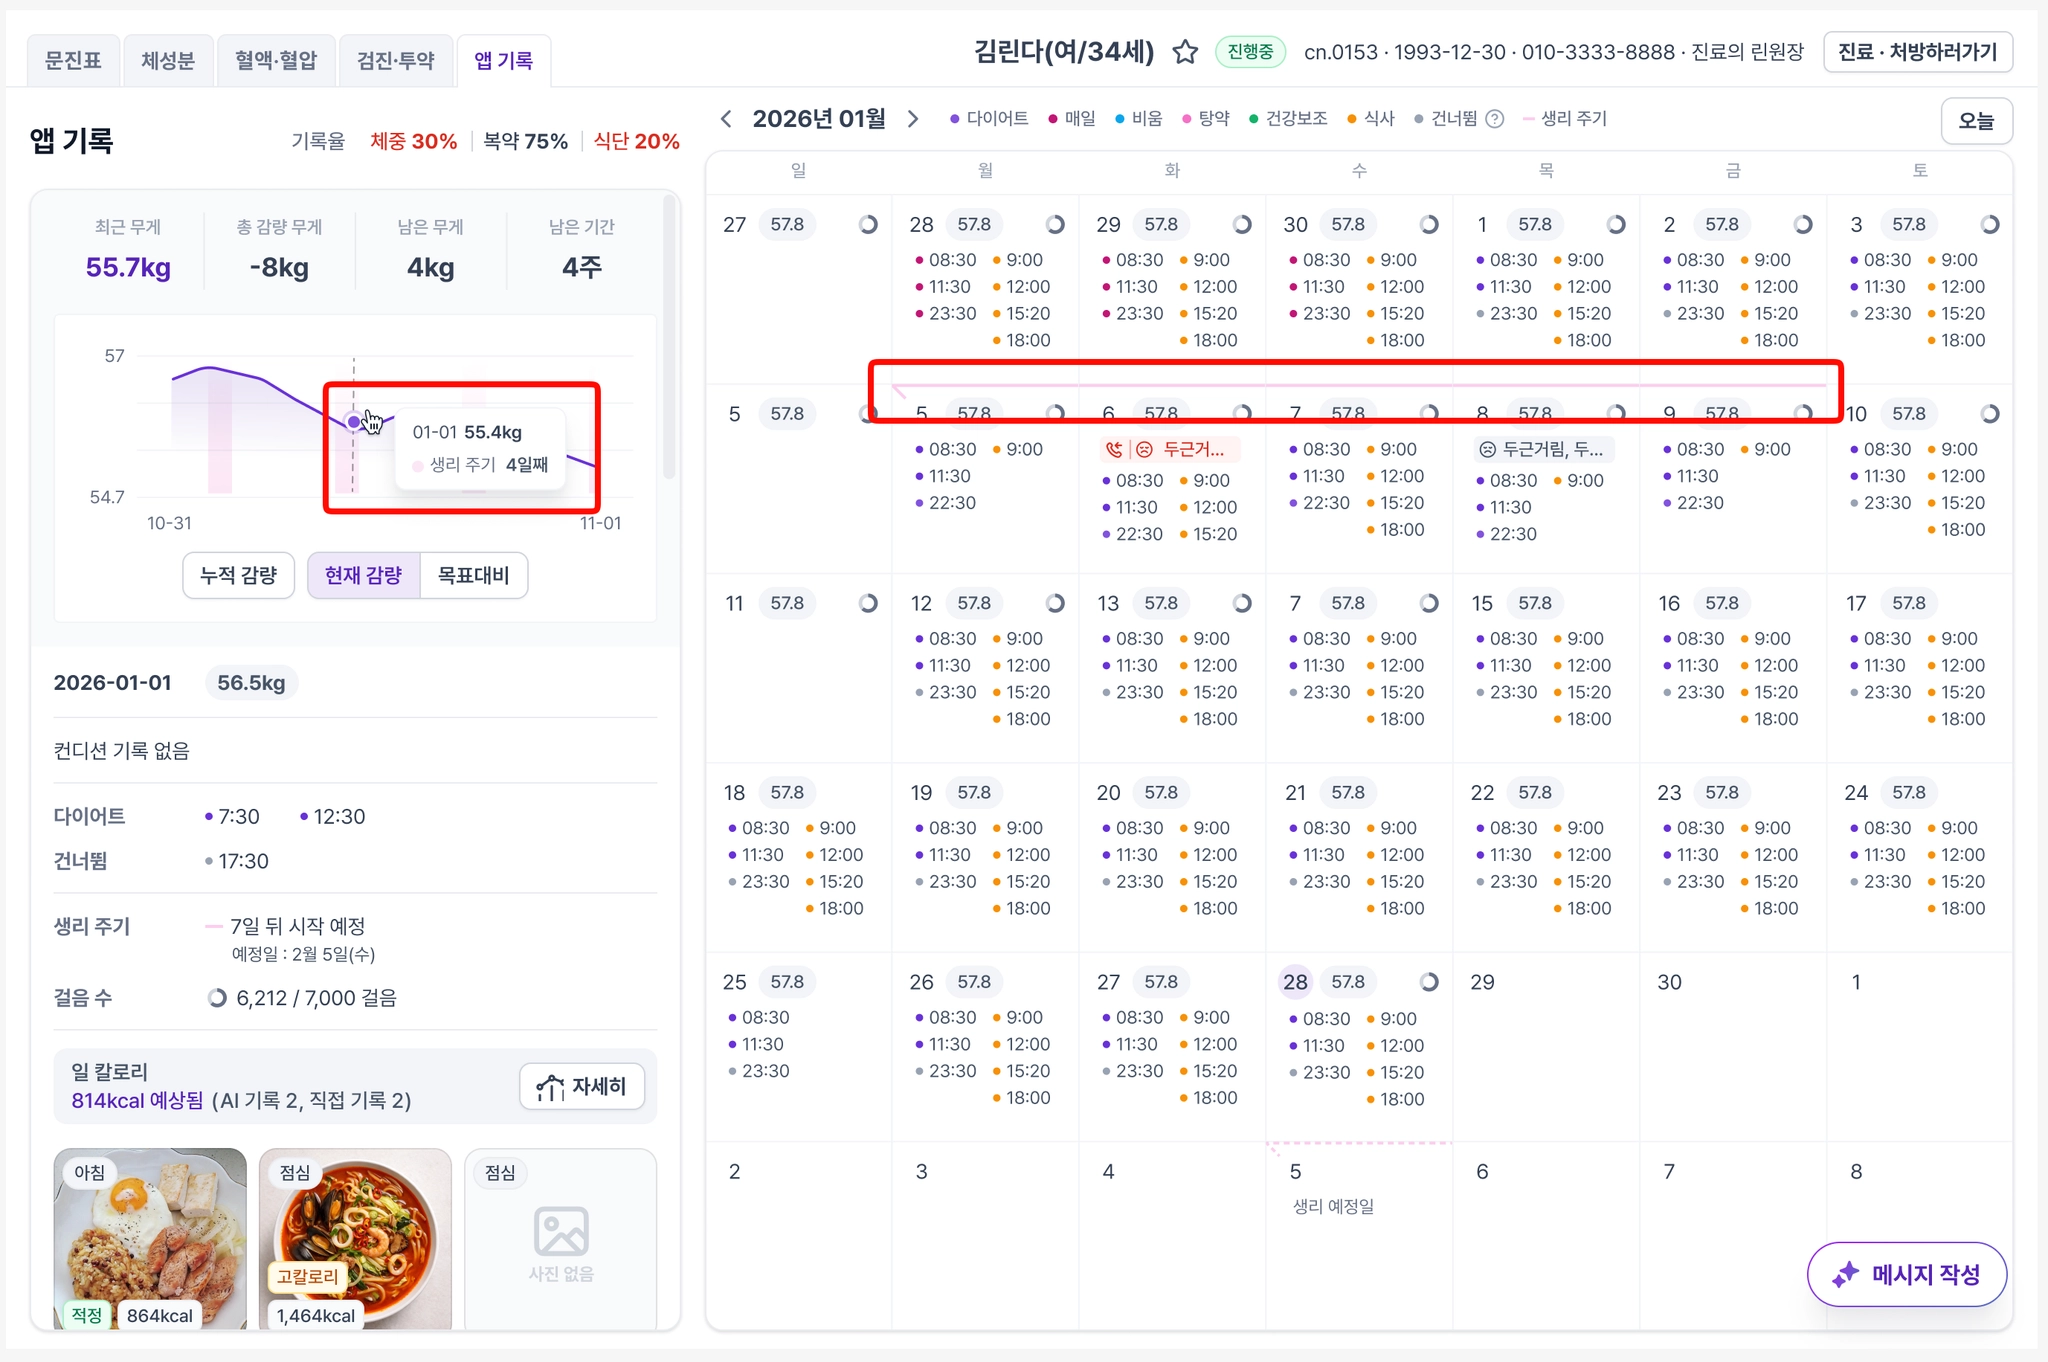Click the step ring icon beside 6,212 걸음
Viewport: 2048px width, 1362px height.
217,998
